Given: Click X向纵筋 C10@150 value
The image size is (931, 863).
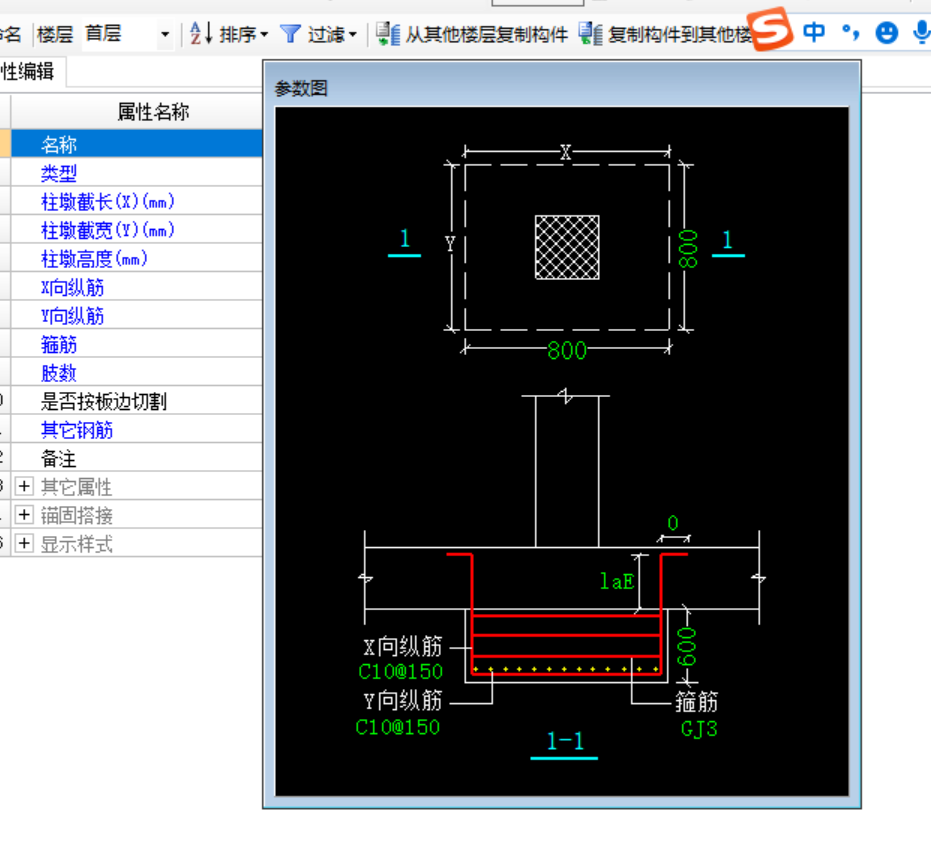Looking at the screenshot, I should click(x=401, y=672).
